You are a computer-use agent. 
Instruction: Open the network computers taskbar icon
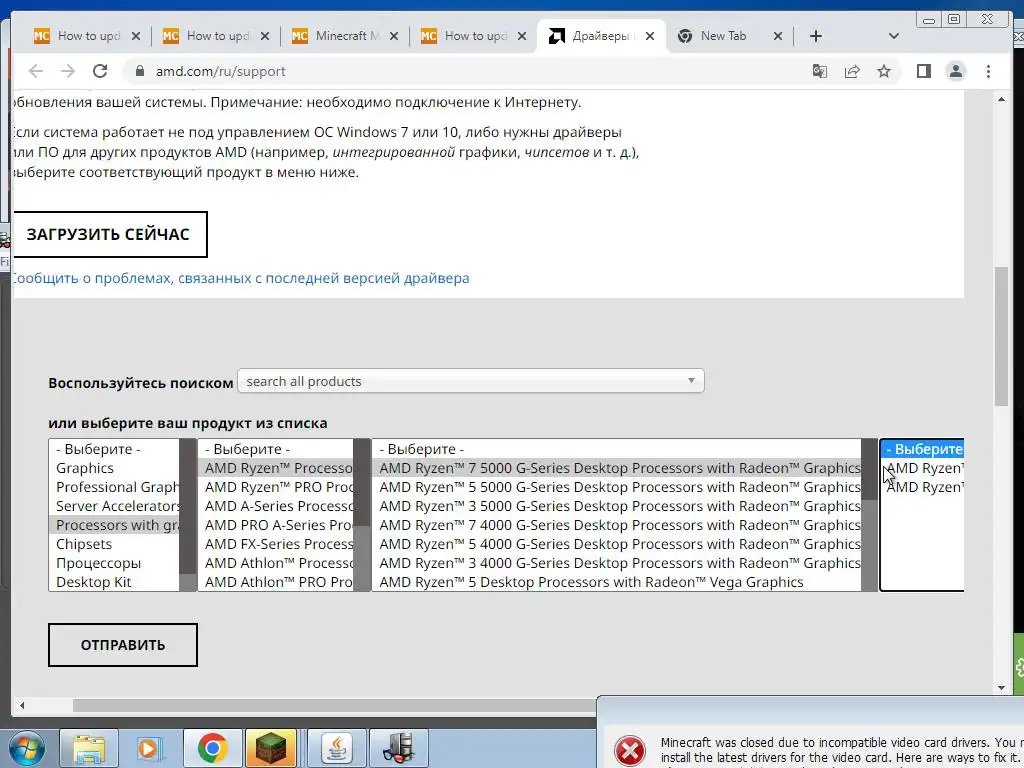(398, 748)
